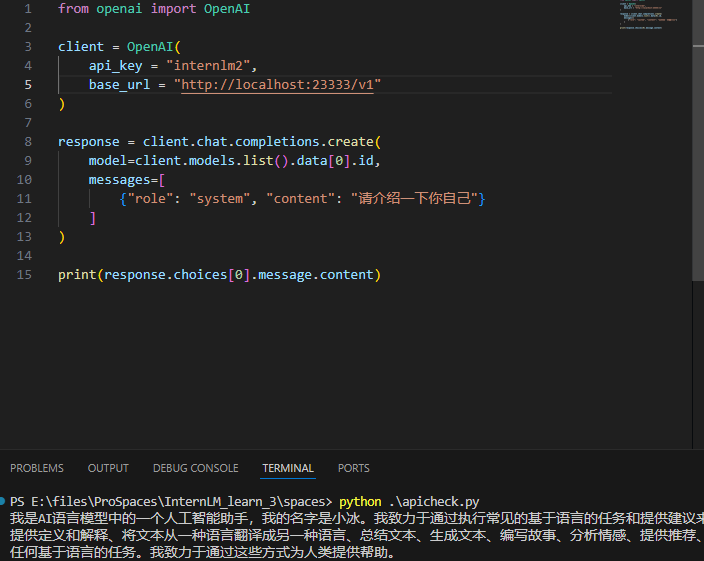This screenshot has width=704, height=561.
Task: Click 'choices' on the print line
Action: point(200,275)
